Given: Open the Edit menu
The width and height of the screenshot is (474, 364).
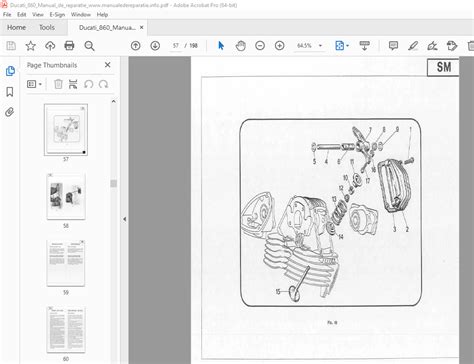Looking at the screenshot, I should (22, 15).
